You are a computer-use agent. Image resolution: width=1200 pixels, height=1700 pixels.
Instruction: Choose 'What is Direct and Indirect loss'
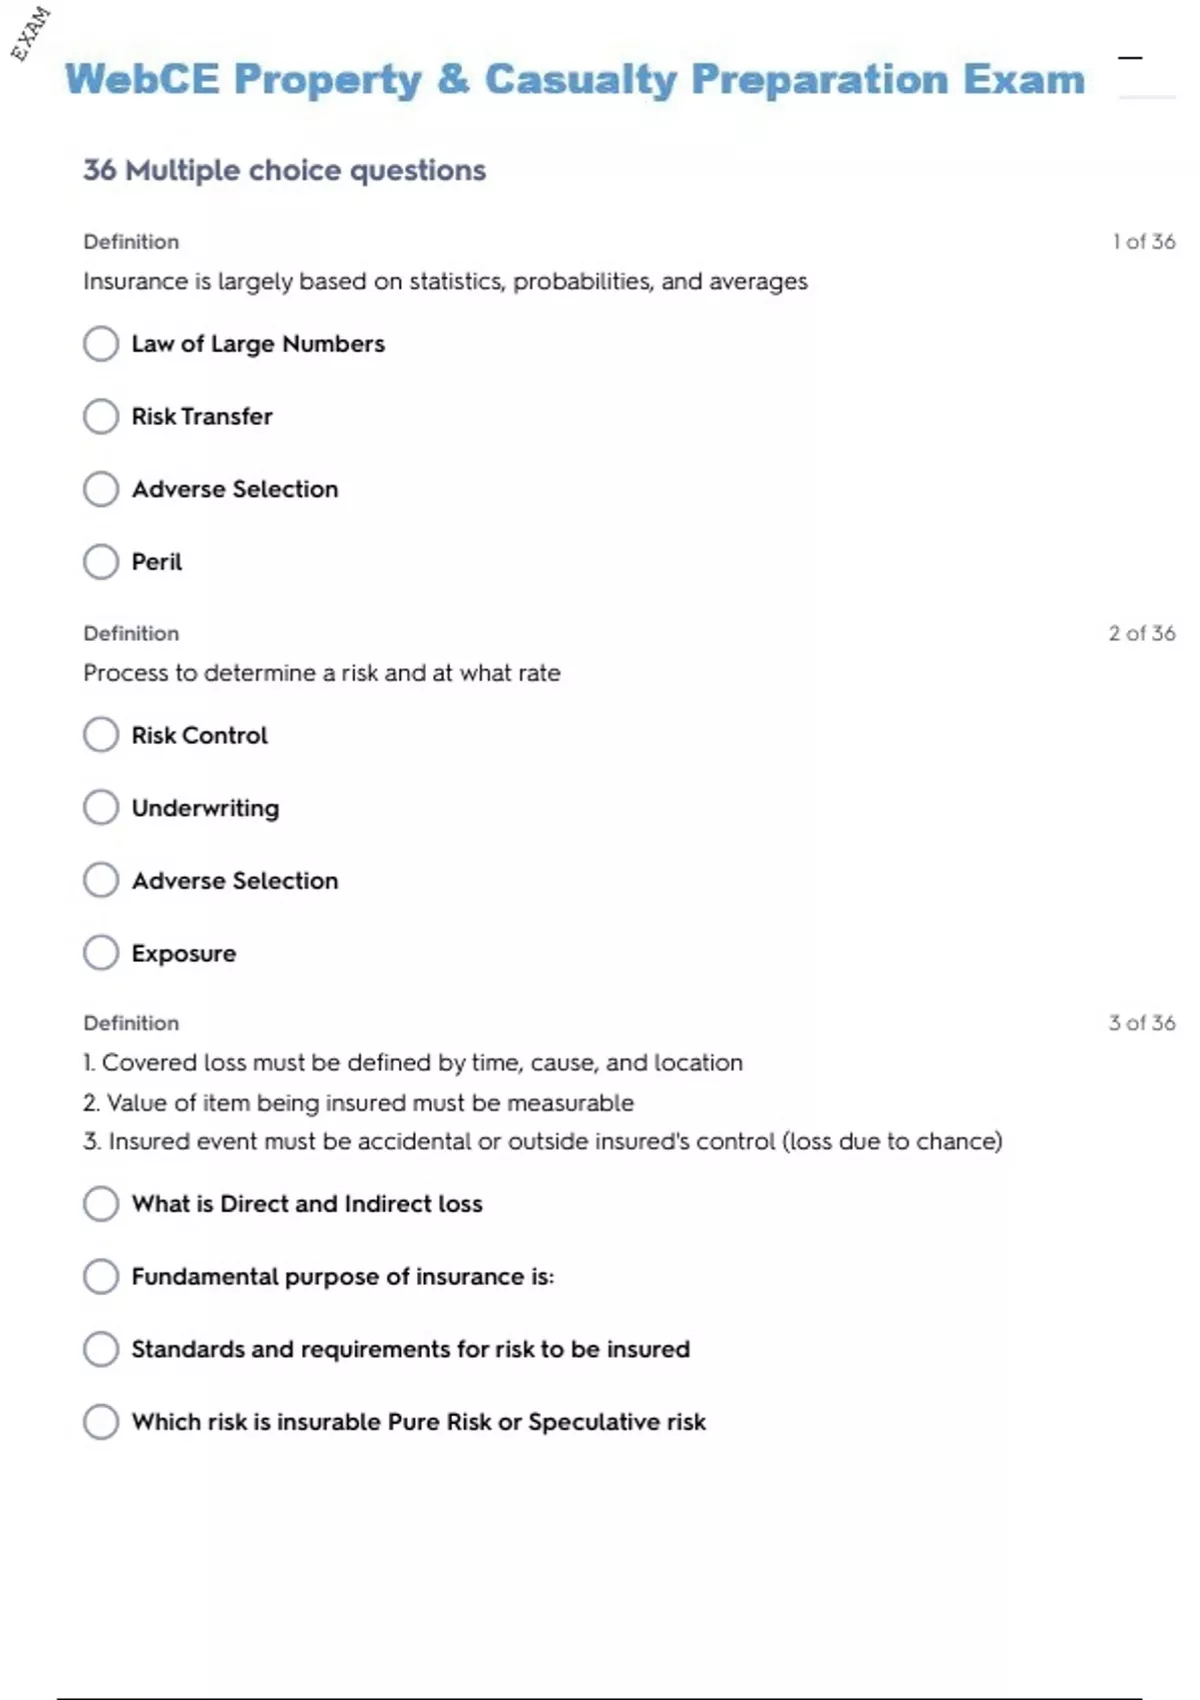pos(101,1204)
